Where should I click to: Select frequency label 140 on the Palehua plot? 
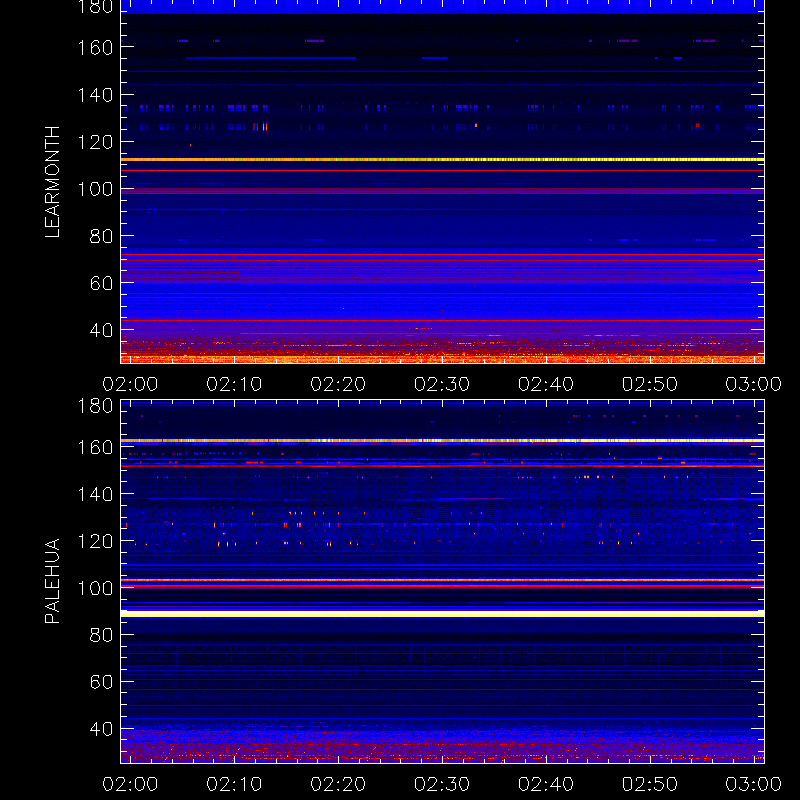click(95, 494)
